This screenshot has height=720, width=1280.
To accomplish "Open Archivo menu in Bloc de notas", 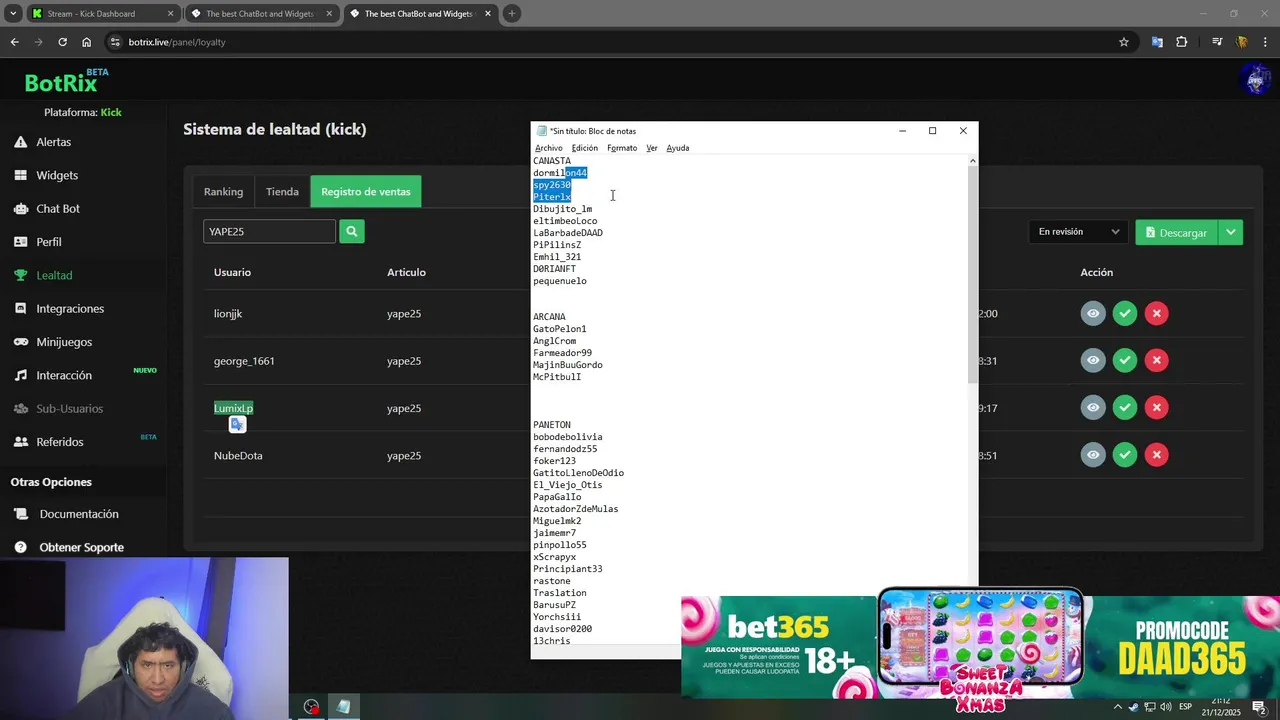I will (x=549, y=148).
